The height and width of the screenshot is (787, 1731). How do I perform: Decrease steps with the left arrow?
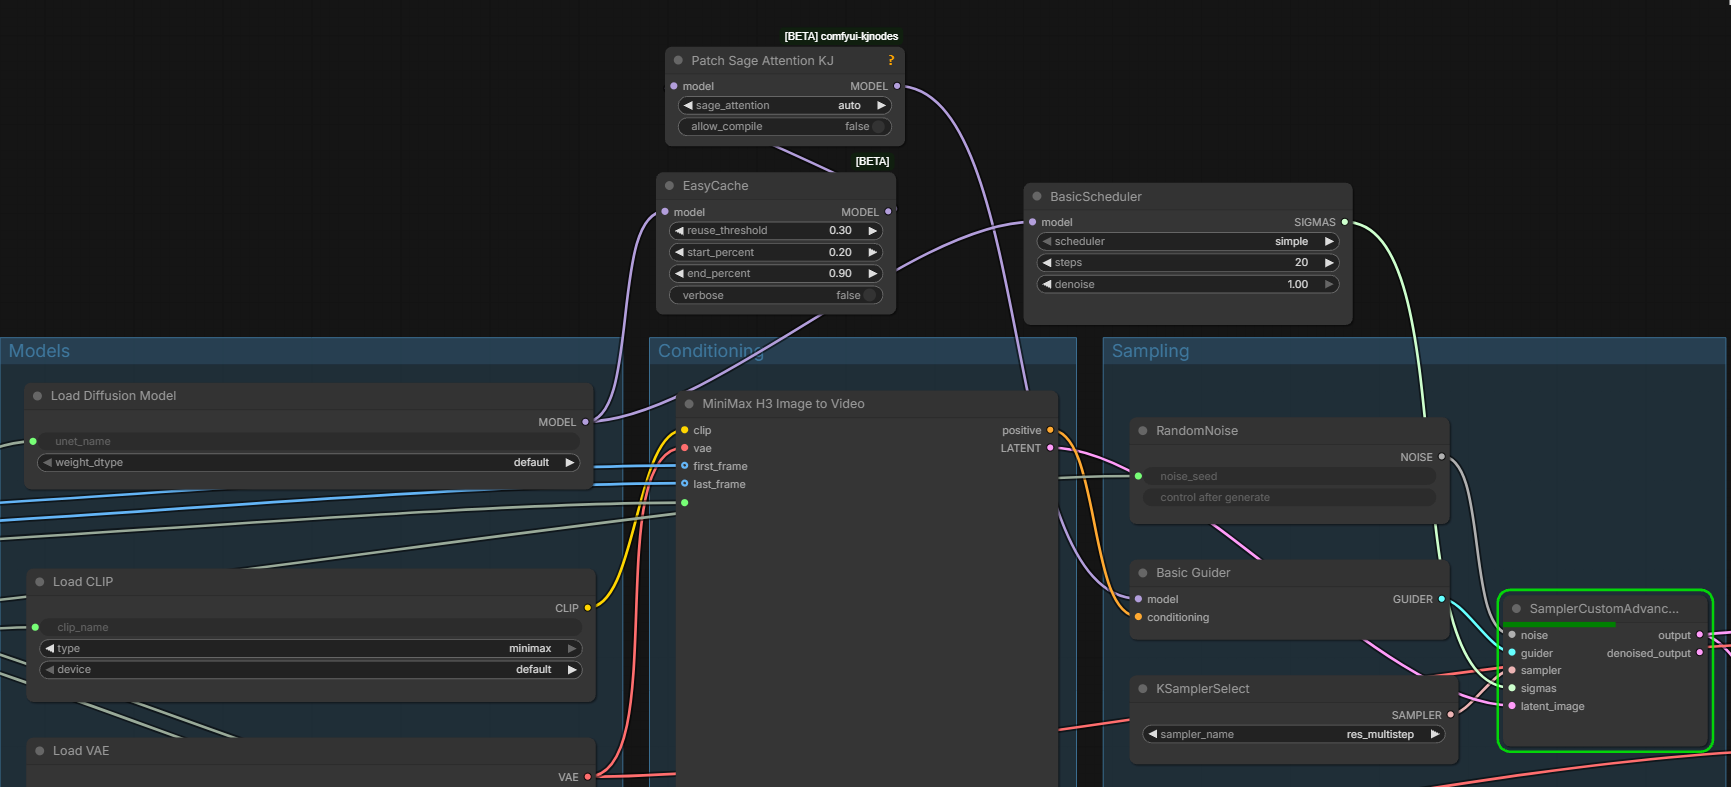coord(1047,262)
